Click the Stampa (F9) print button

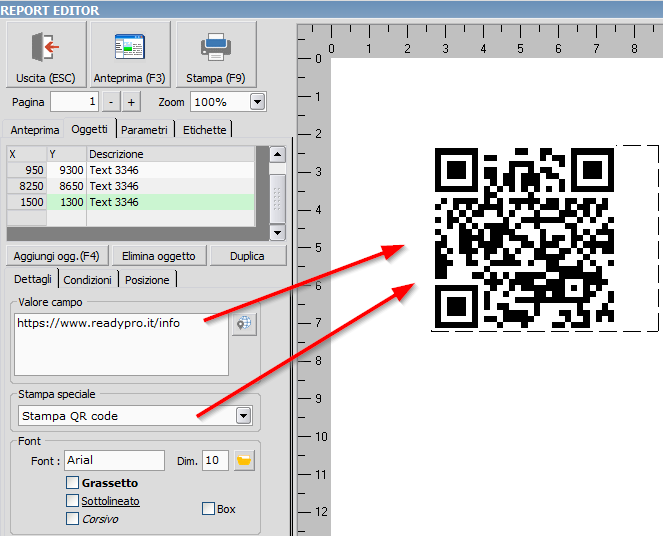tap(216, 55)
